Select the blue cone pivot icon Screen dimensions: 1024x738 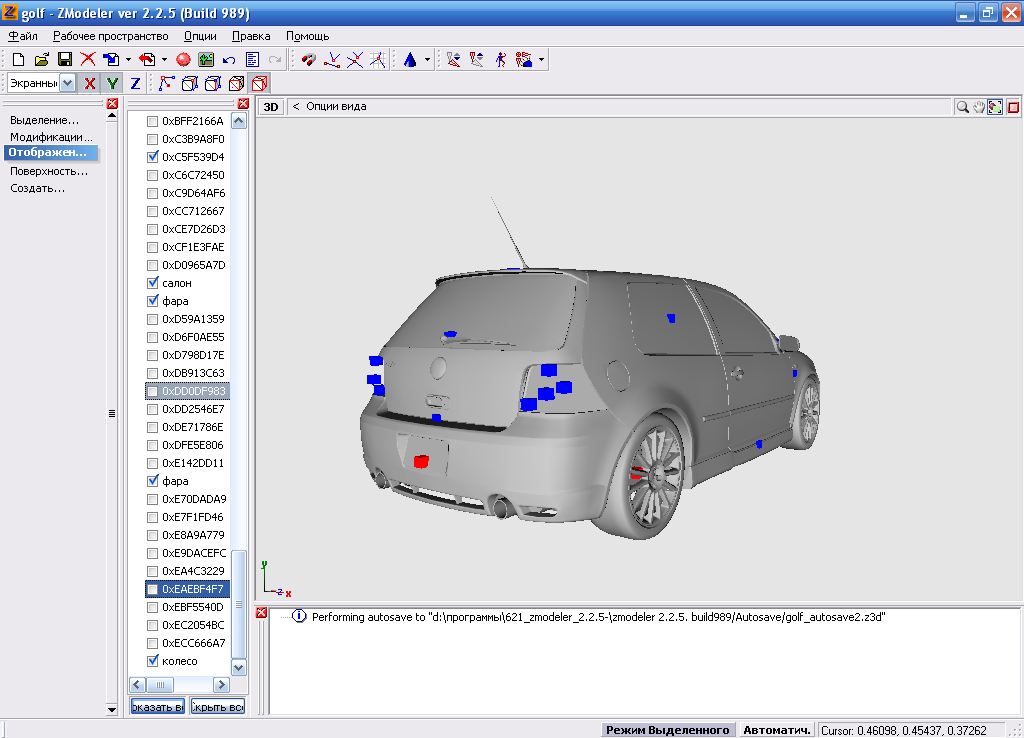[x=410, y=59]
